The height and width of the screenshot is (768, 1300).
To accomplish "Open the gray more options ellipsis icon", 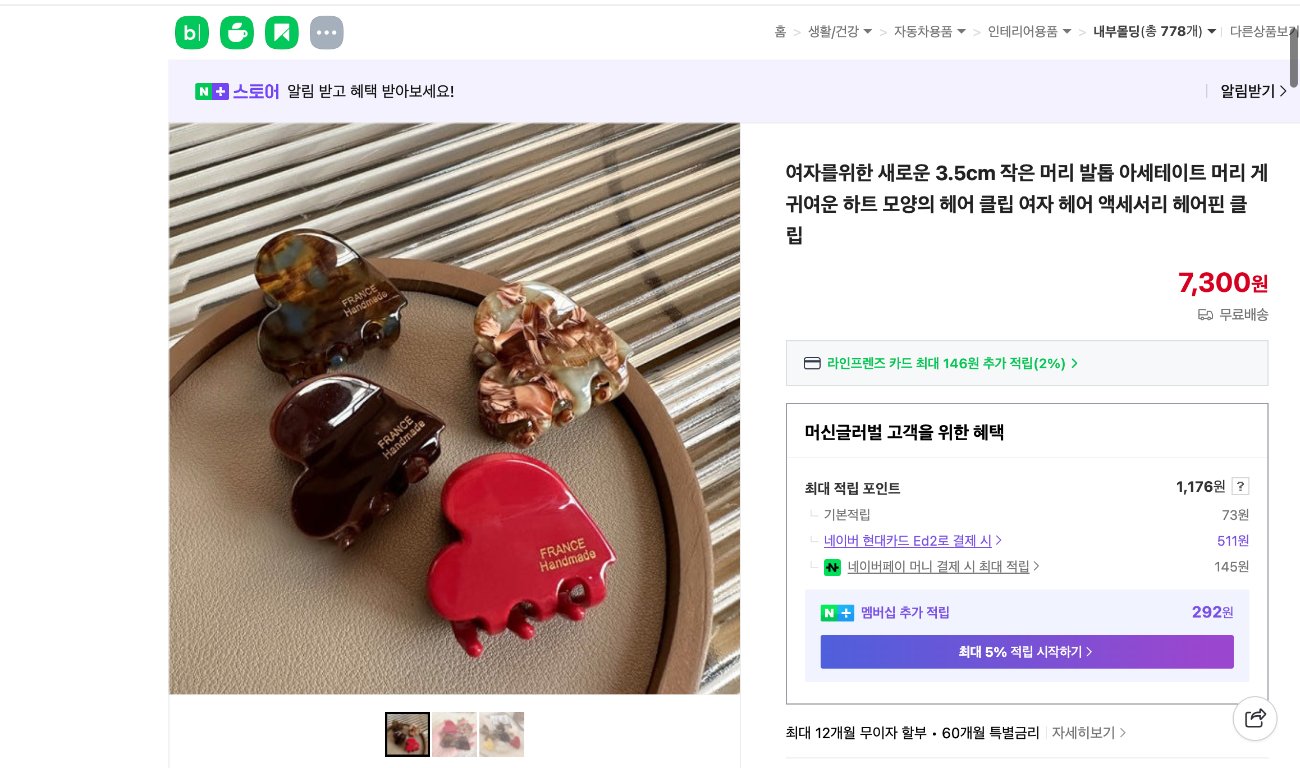I will (326, 32).
